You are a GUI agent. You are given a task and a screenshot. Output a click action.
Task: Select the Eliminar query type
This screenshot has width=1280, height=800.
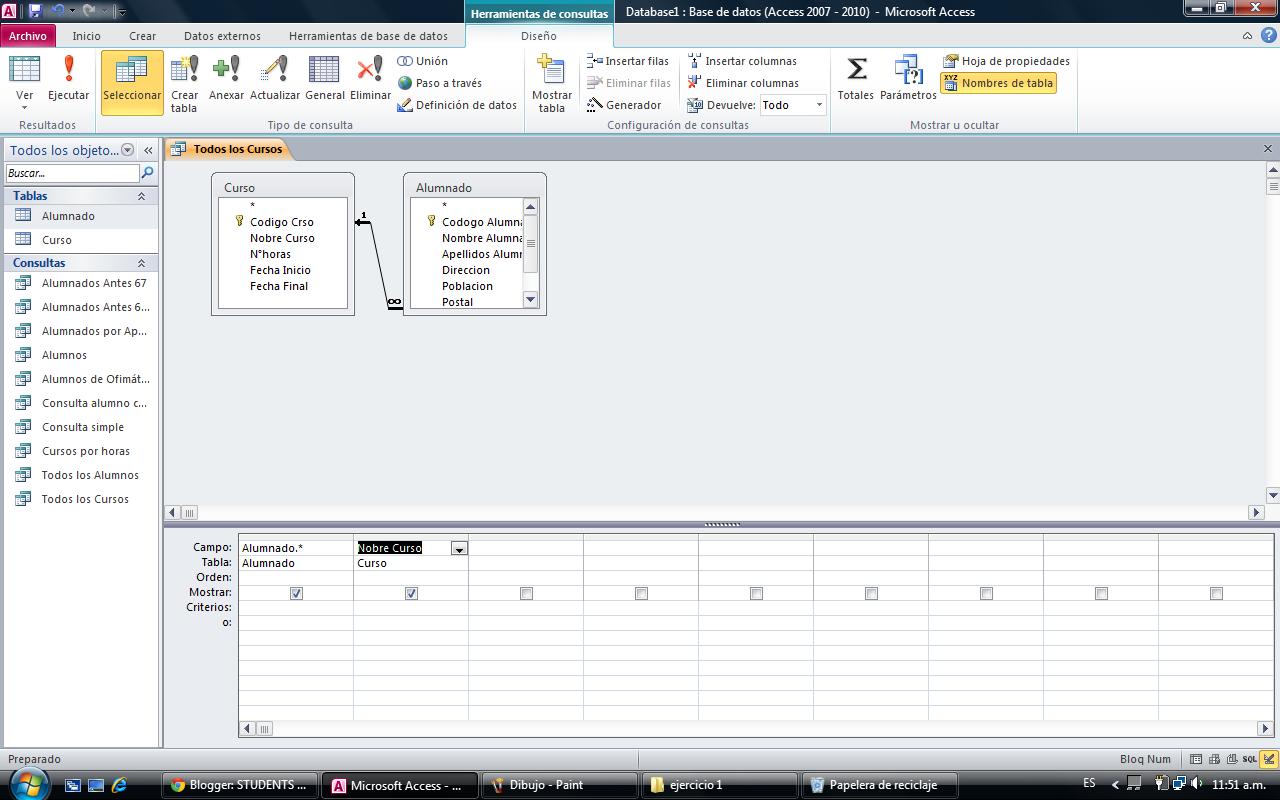pos(370,78)
